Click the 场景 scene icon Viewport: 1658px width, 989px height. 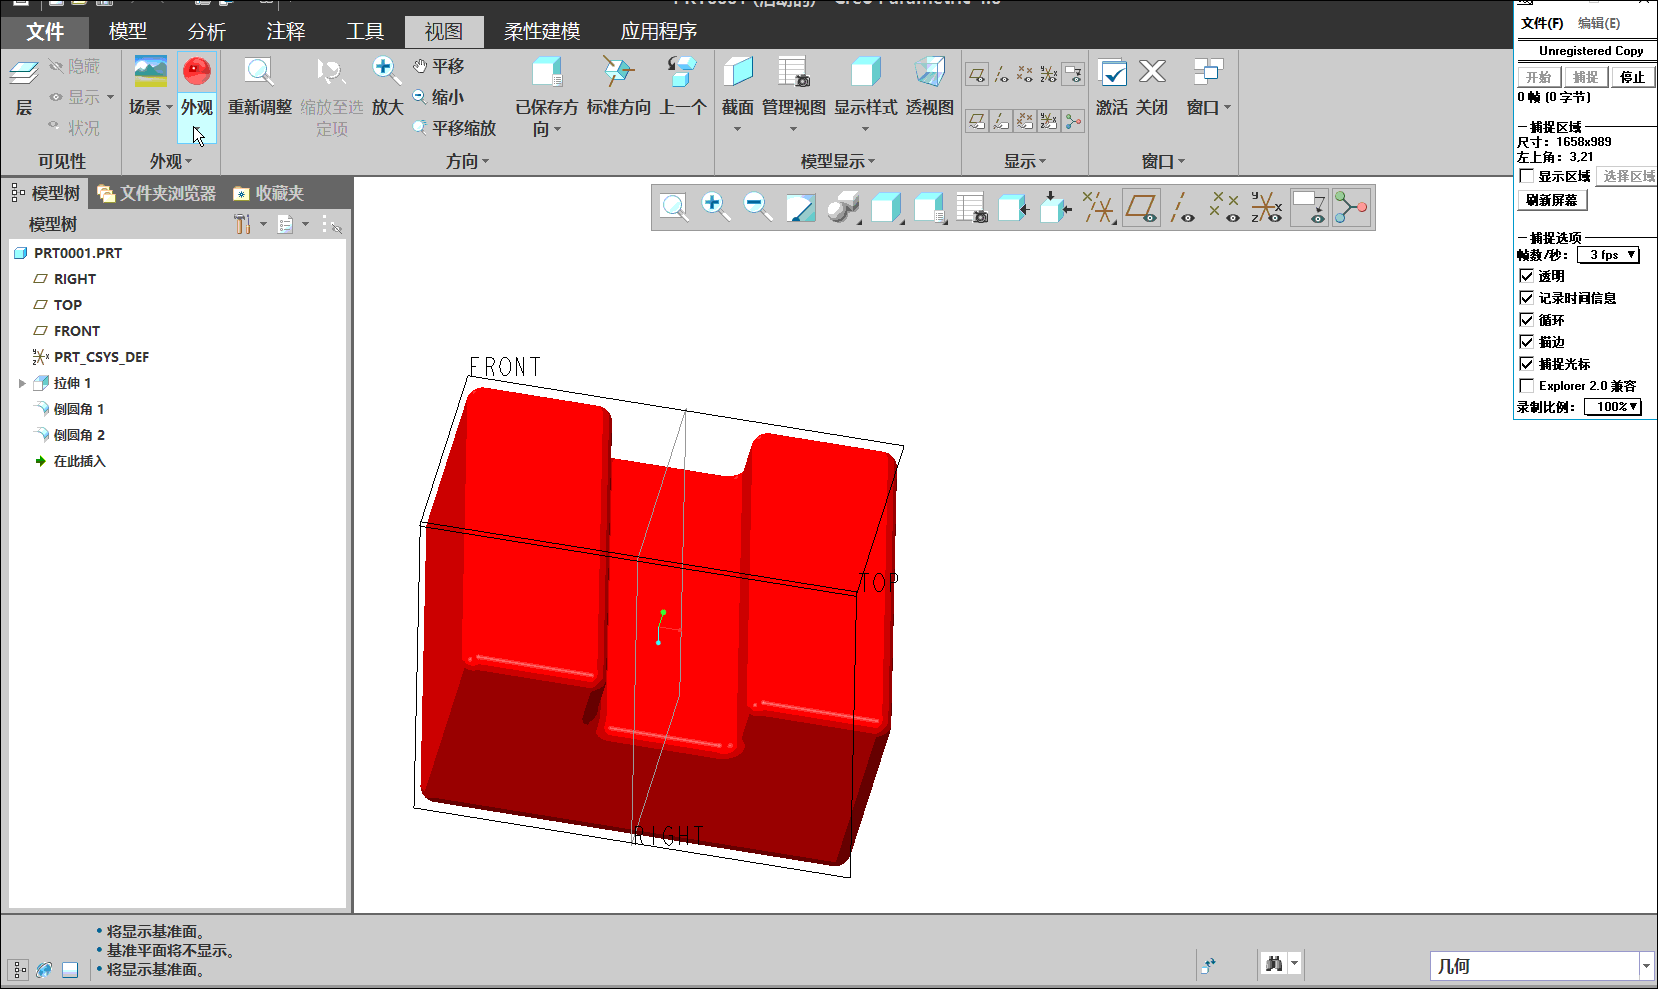(151, 71)
